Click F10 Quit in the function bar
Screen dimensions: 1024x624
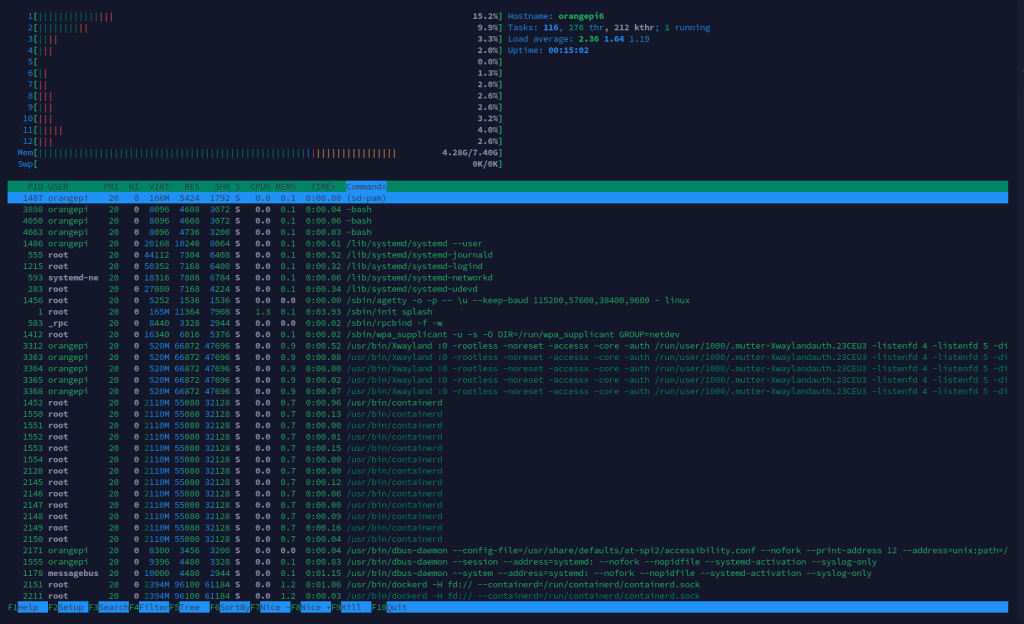[x=389, y=607]
